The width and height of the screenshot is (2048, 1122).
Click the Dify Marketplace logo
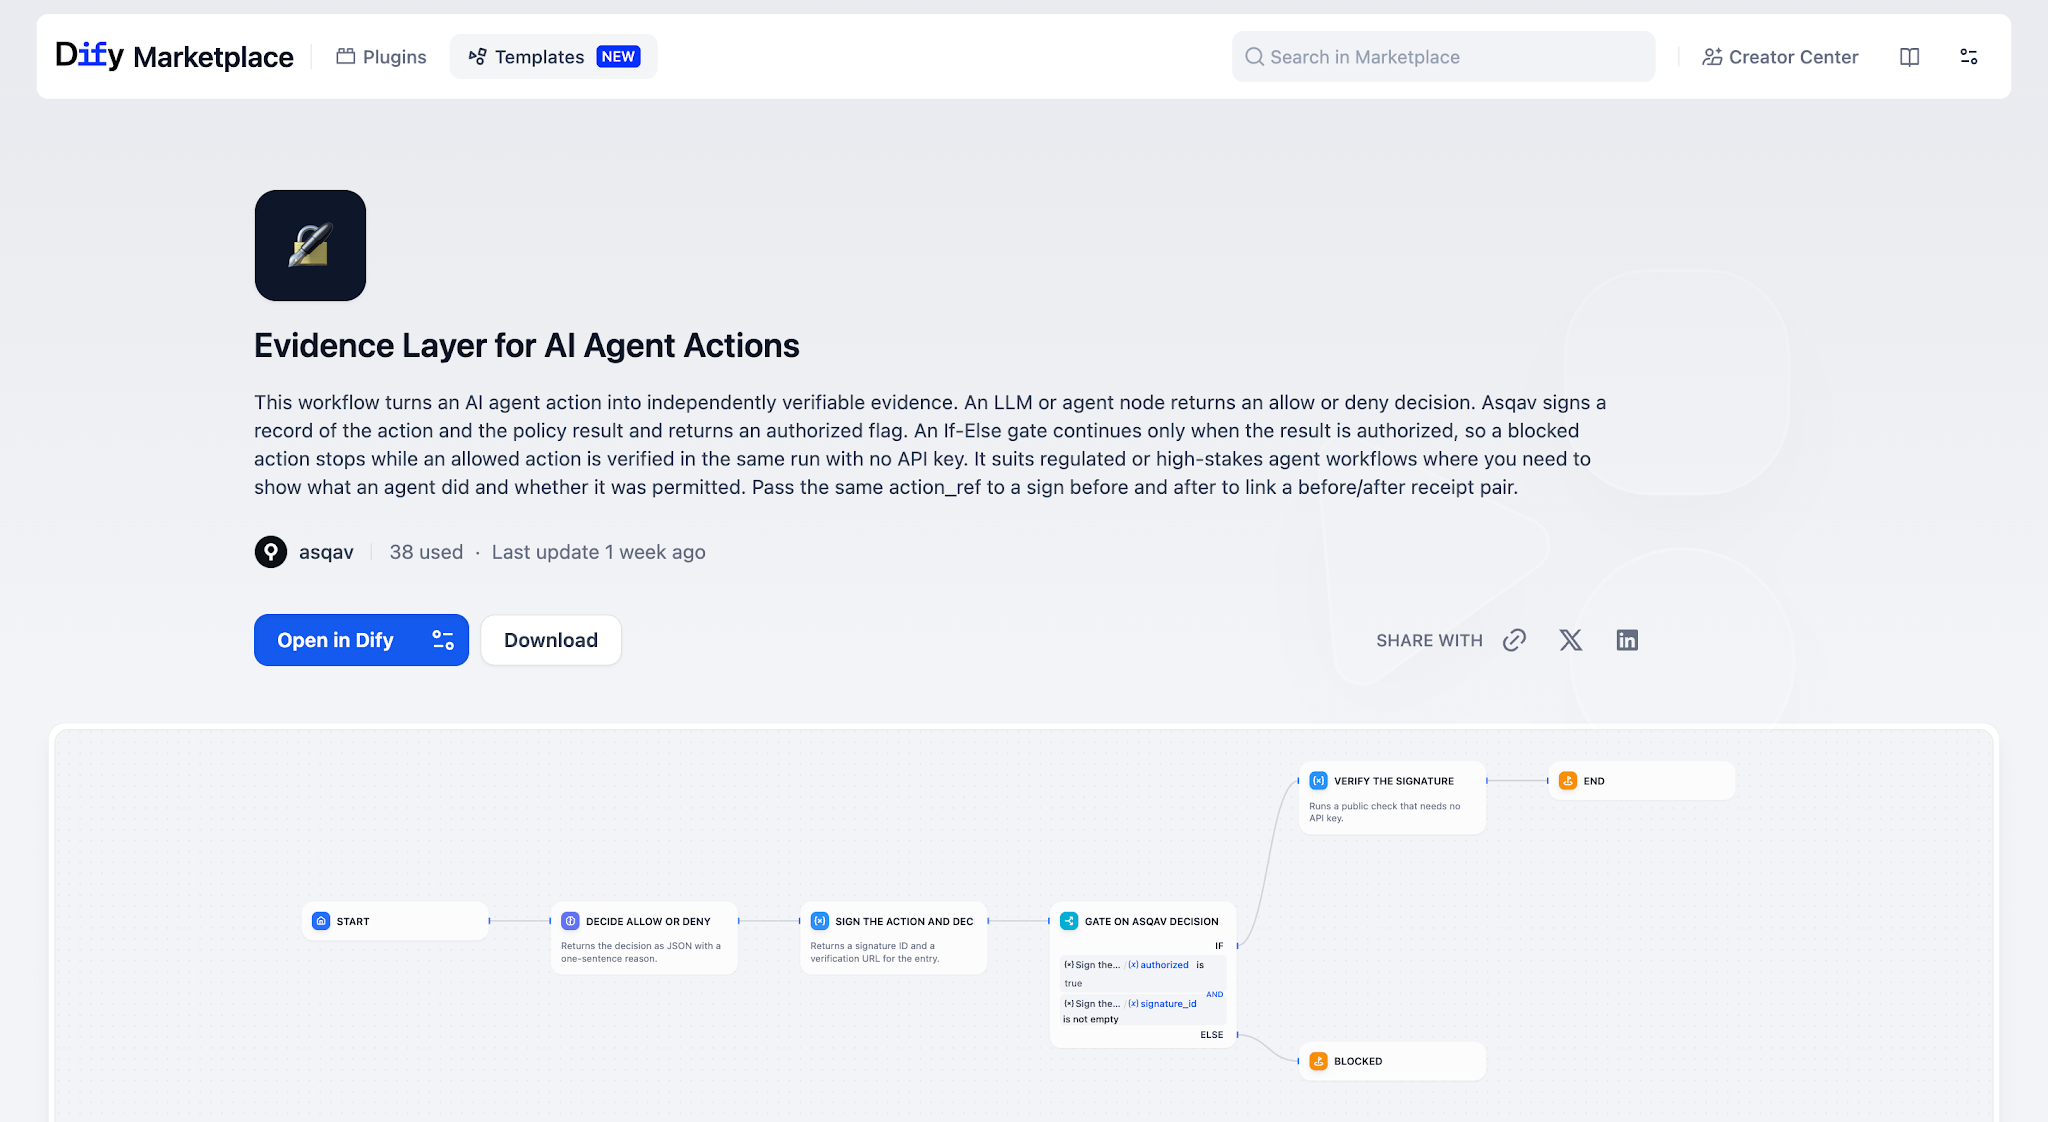tap(175, 56)
